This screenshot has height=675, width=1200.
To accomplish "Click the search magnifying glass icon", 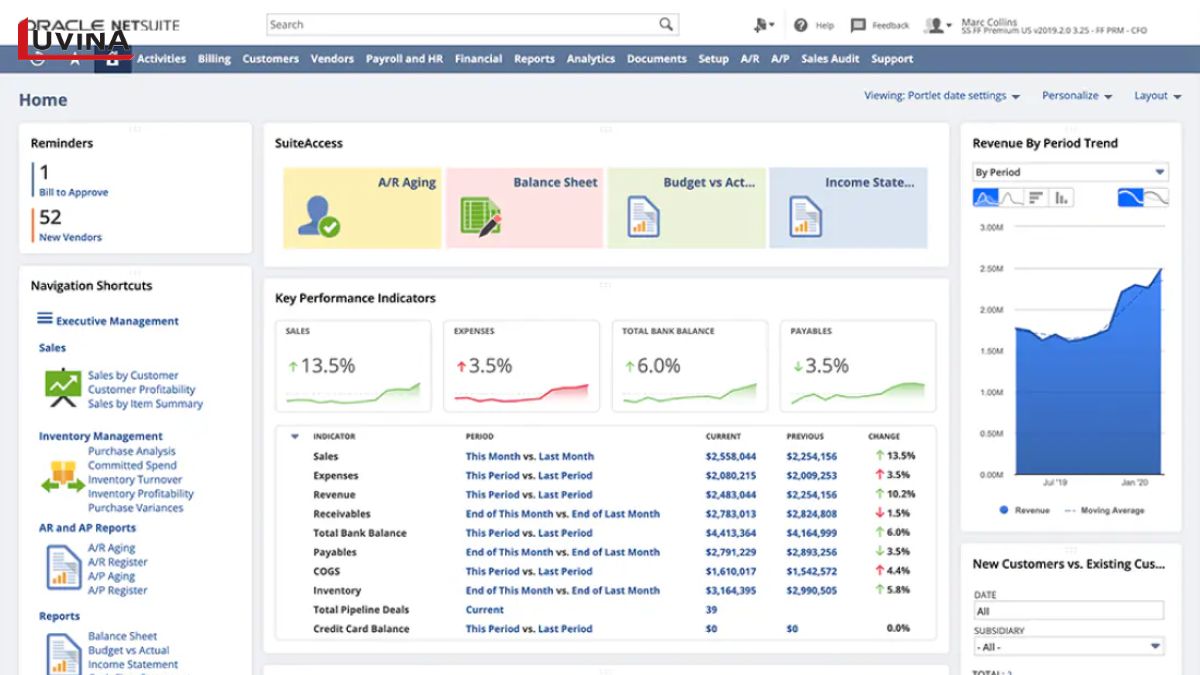I will [666, 25].
